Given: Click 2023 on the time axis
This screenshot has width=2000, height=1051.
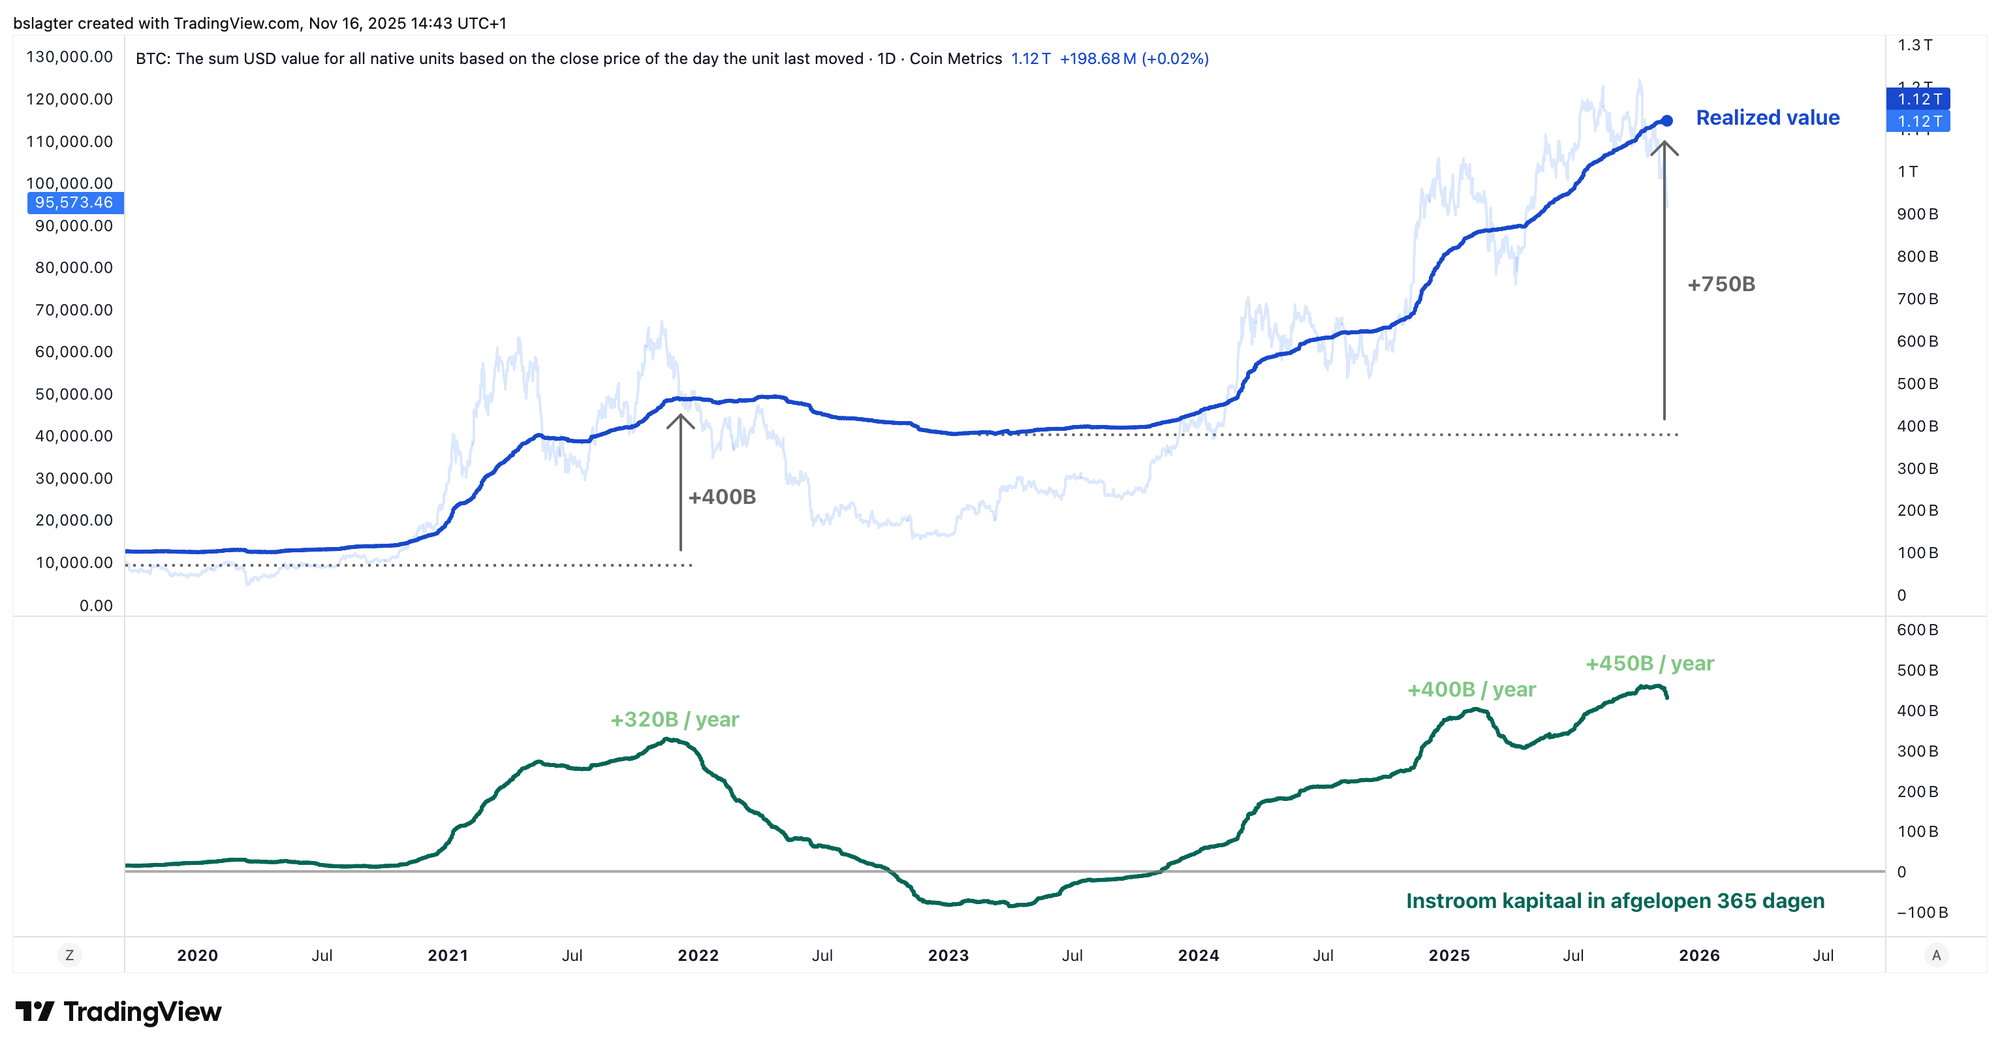Looking at the screenshot, I should click(x=948, y=955).
